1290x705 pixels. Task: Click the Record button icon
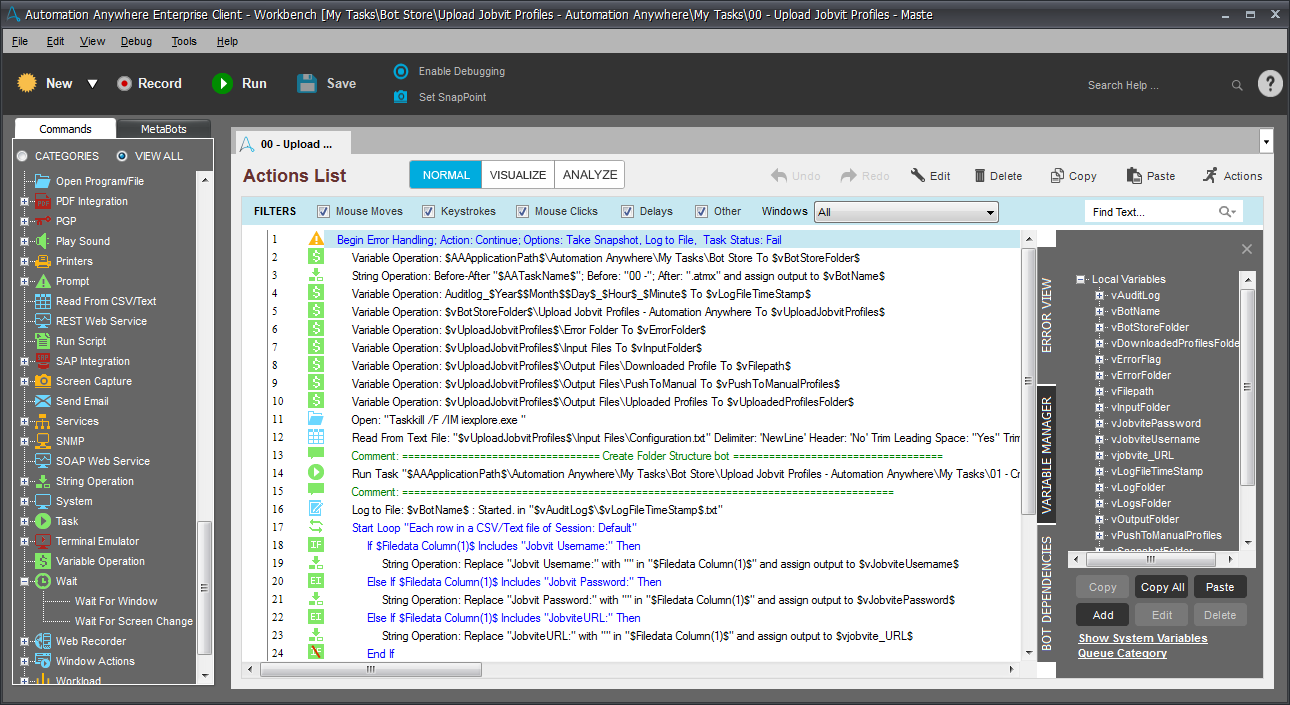tap(124, 84)
